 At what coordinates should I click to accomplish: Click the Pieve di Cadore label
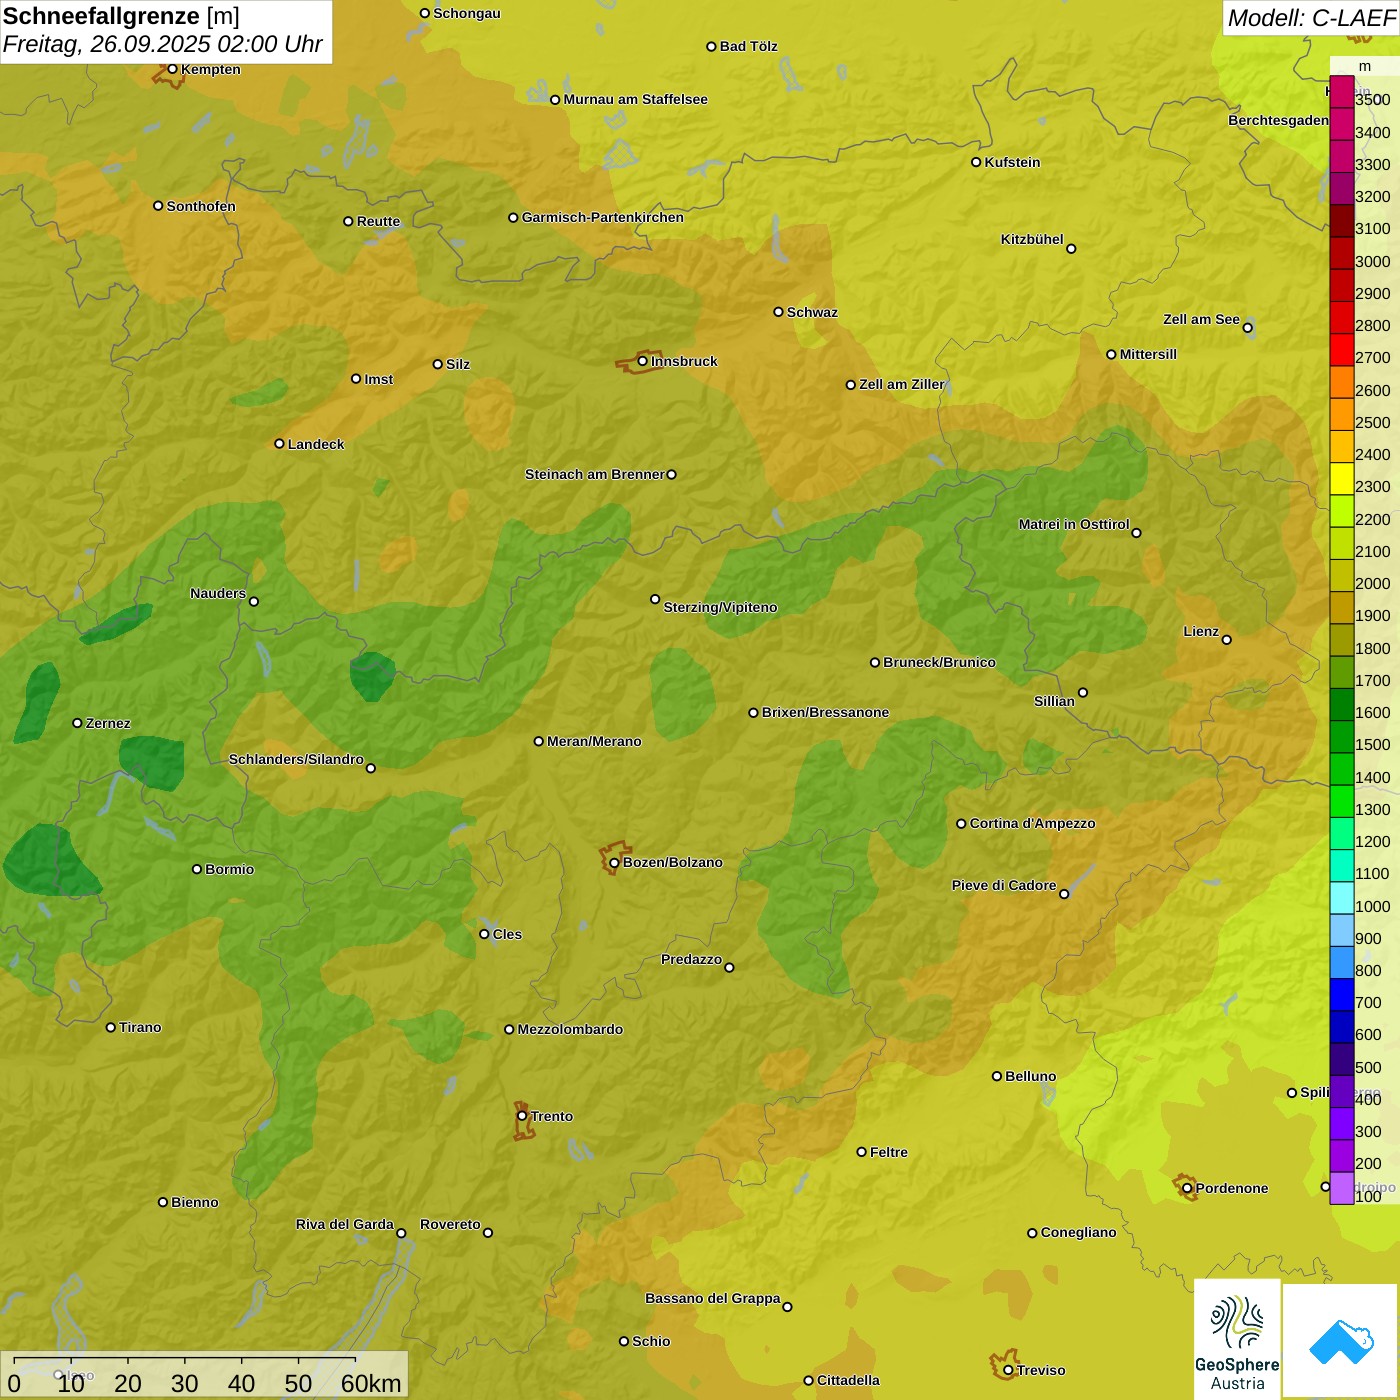[x=1004, y=885]
